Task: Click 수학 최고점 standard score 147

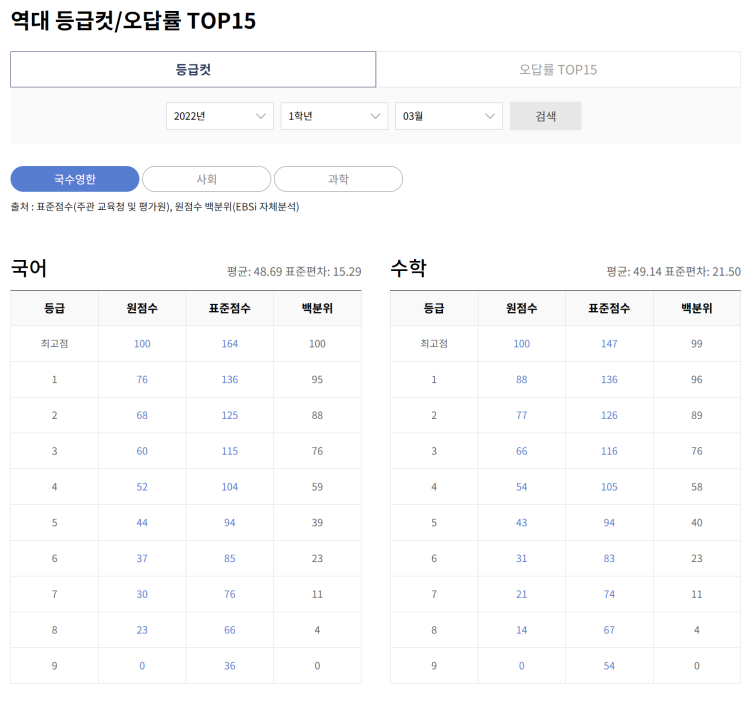Action: tap(609, 343)
